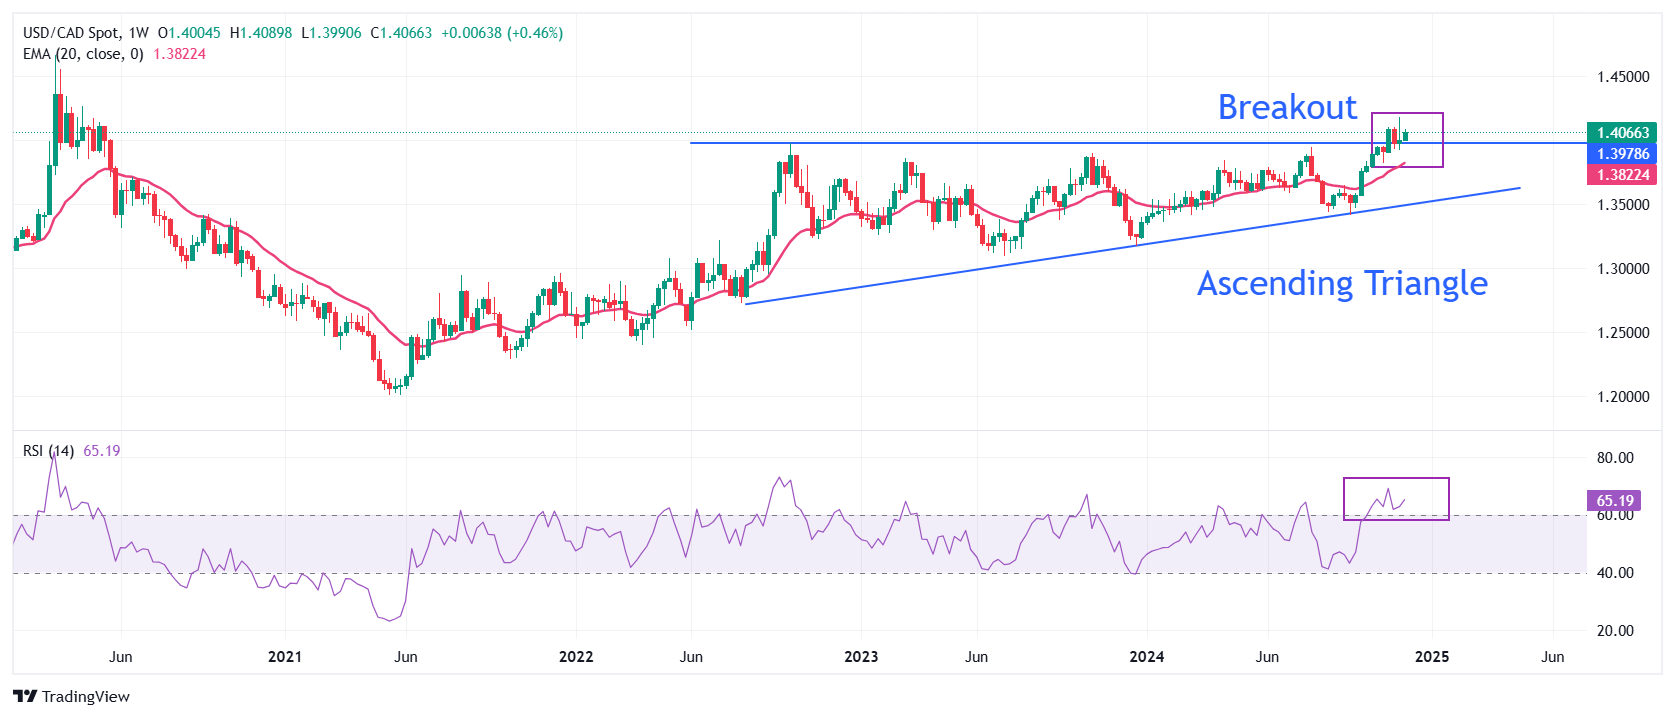This screenshot has height=718, width=1675.
Task: Click the close value C1.40663 in the header
Action: 401,33
